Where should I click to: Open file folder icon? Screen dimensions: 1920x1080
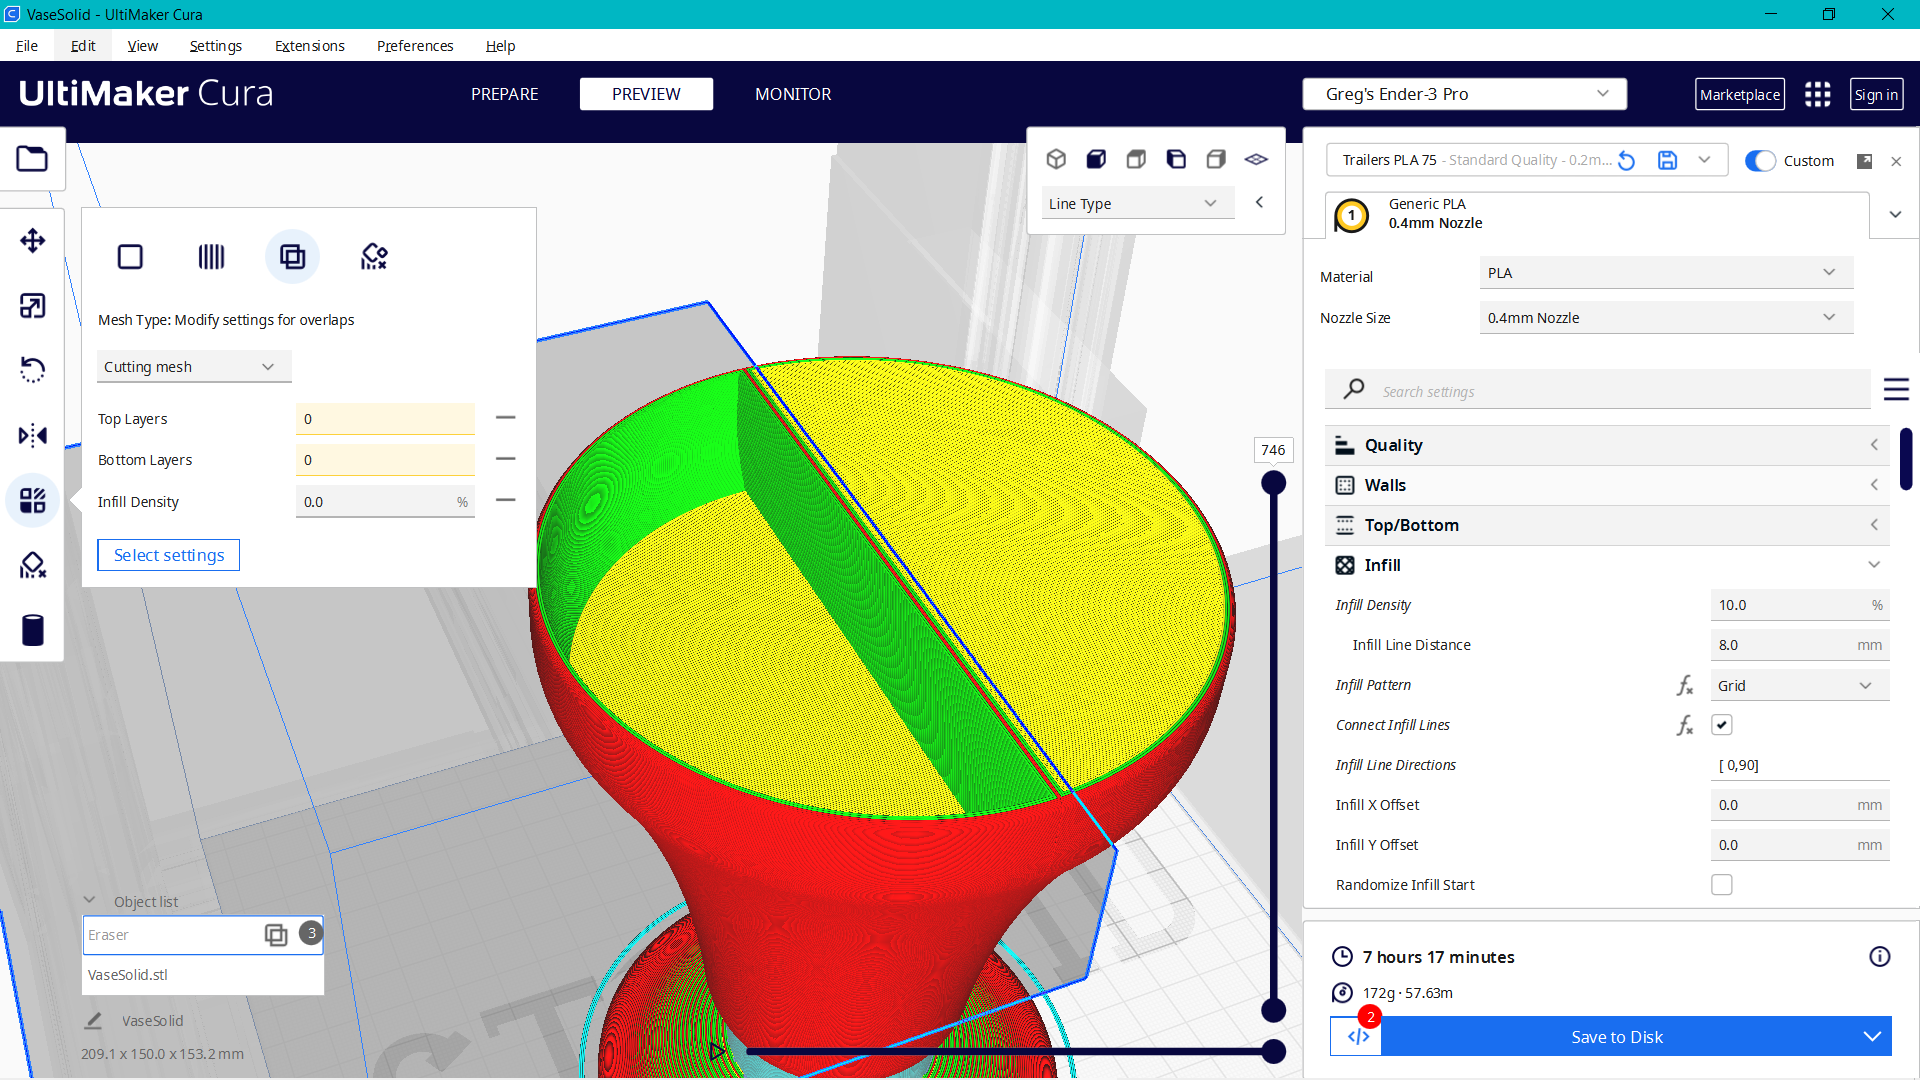(x=32, y=159)
